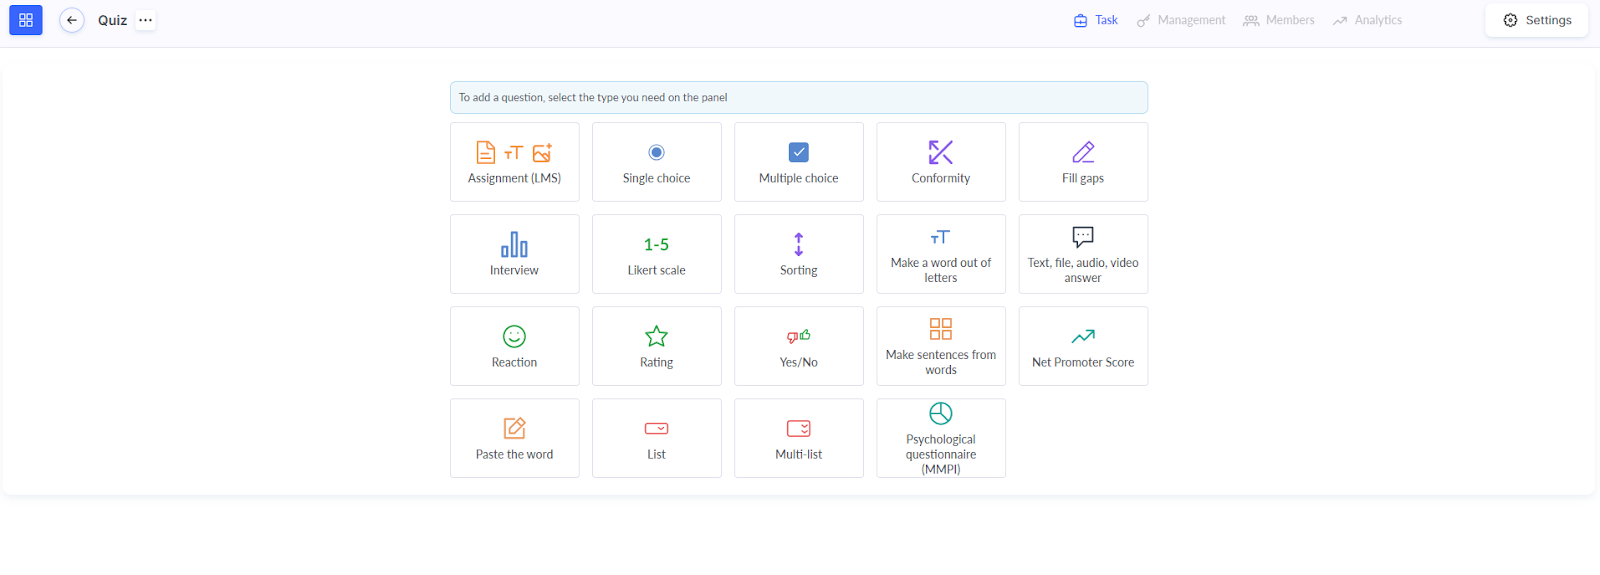View the Analytics tab
The width and height of the screenshot is (1600, 575).
point(1368,20)
